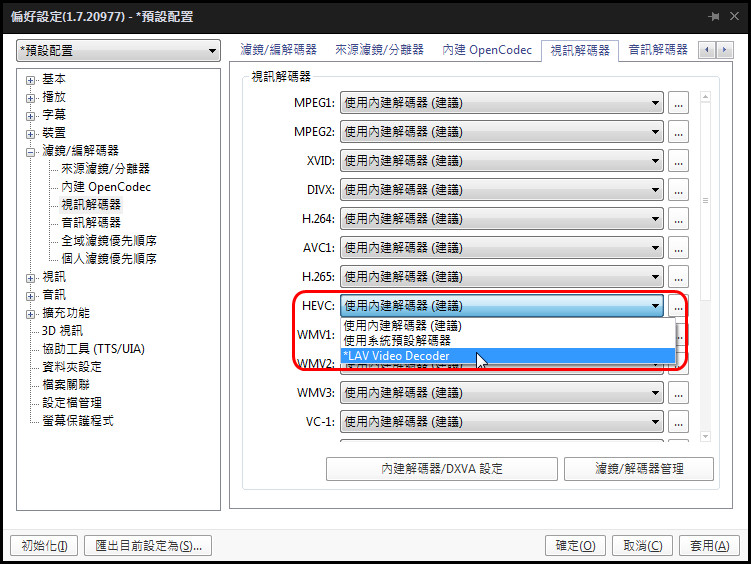Viewport: 751px width, 564px height.
Task: Switch to 視訊解碼器 tab
Action: click(580, 50)
